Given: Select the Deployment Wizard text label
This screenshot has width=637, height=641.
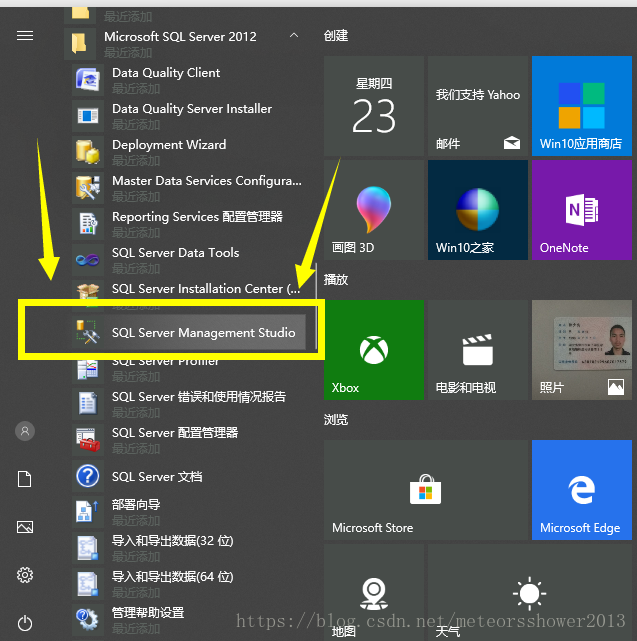Looking at the screenshot, I should pyautogui.click(x=169, y=145).
